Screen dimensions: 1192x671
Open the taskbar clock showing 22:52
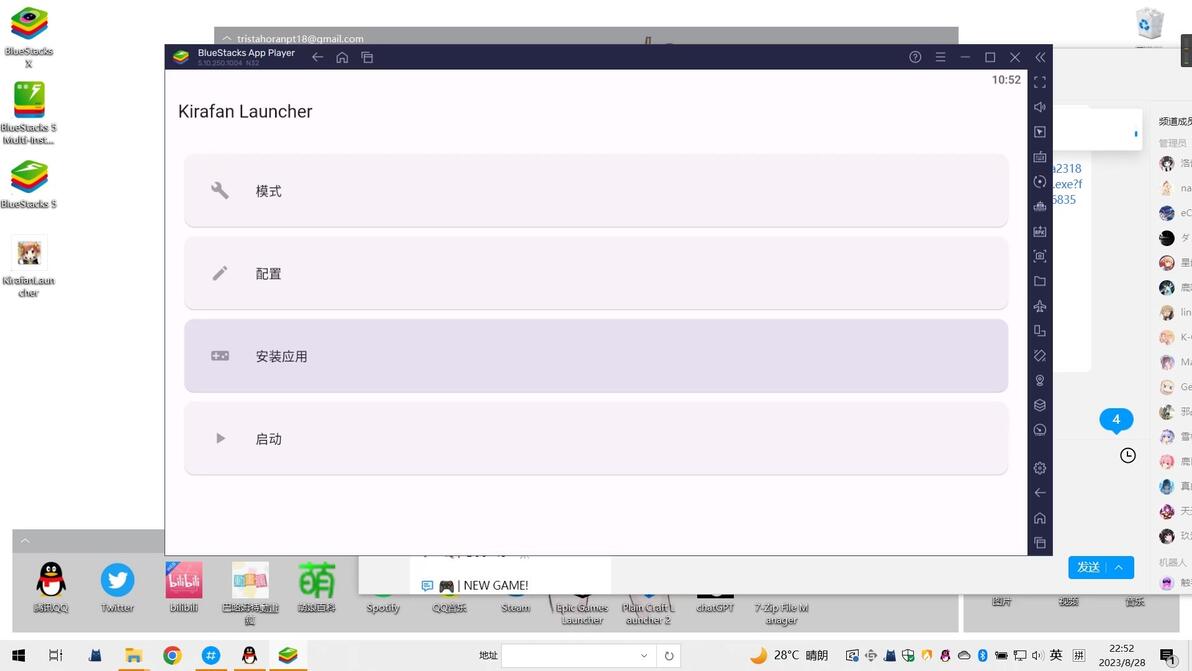(1121, 655)
